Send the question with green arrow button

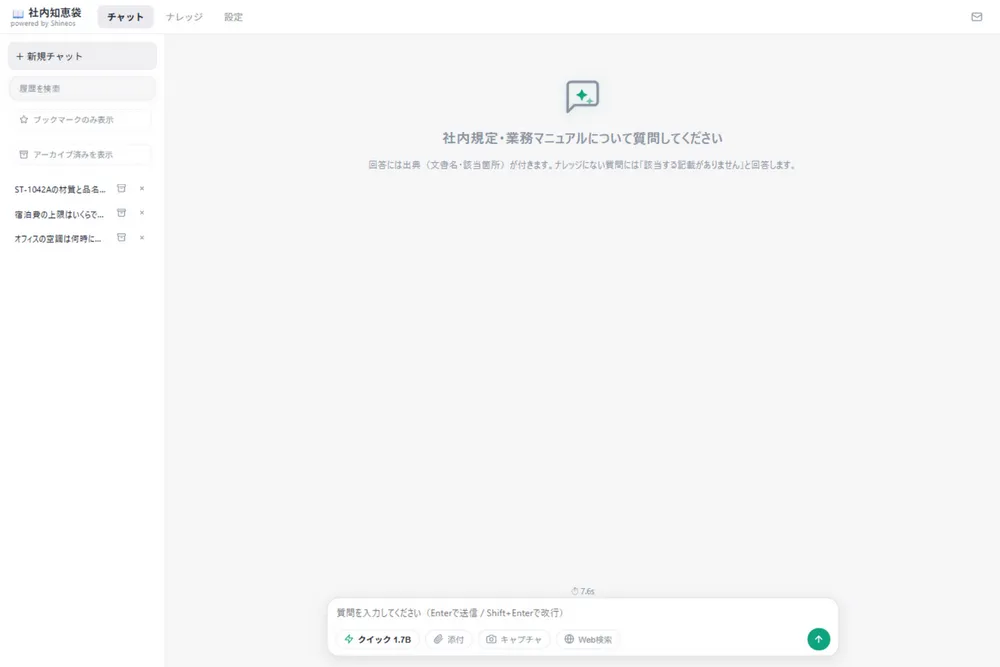[x=818, y=639]
